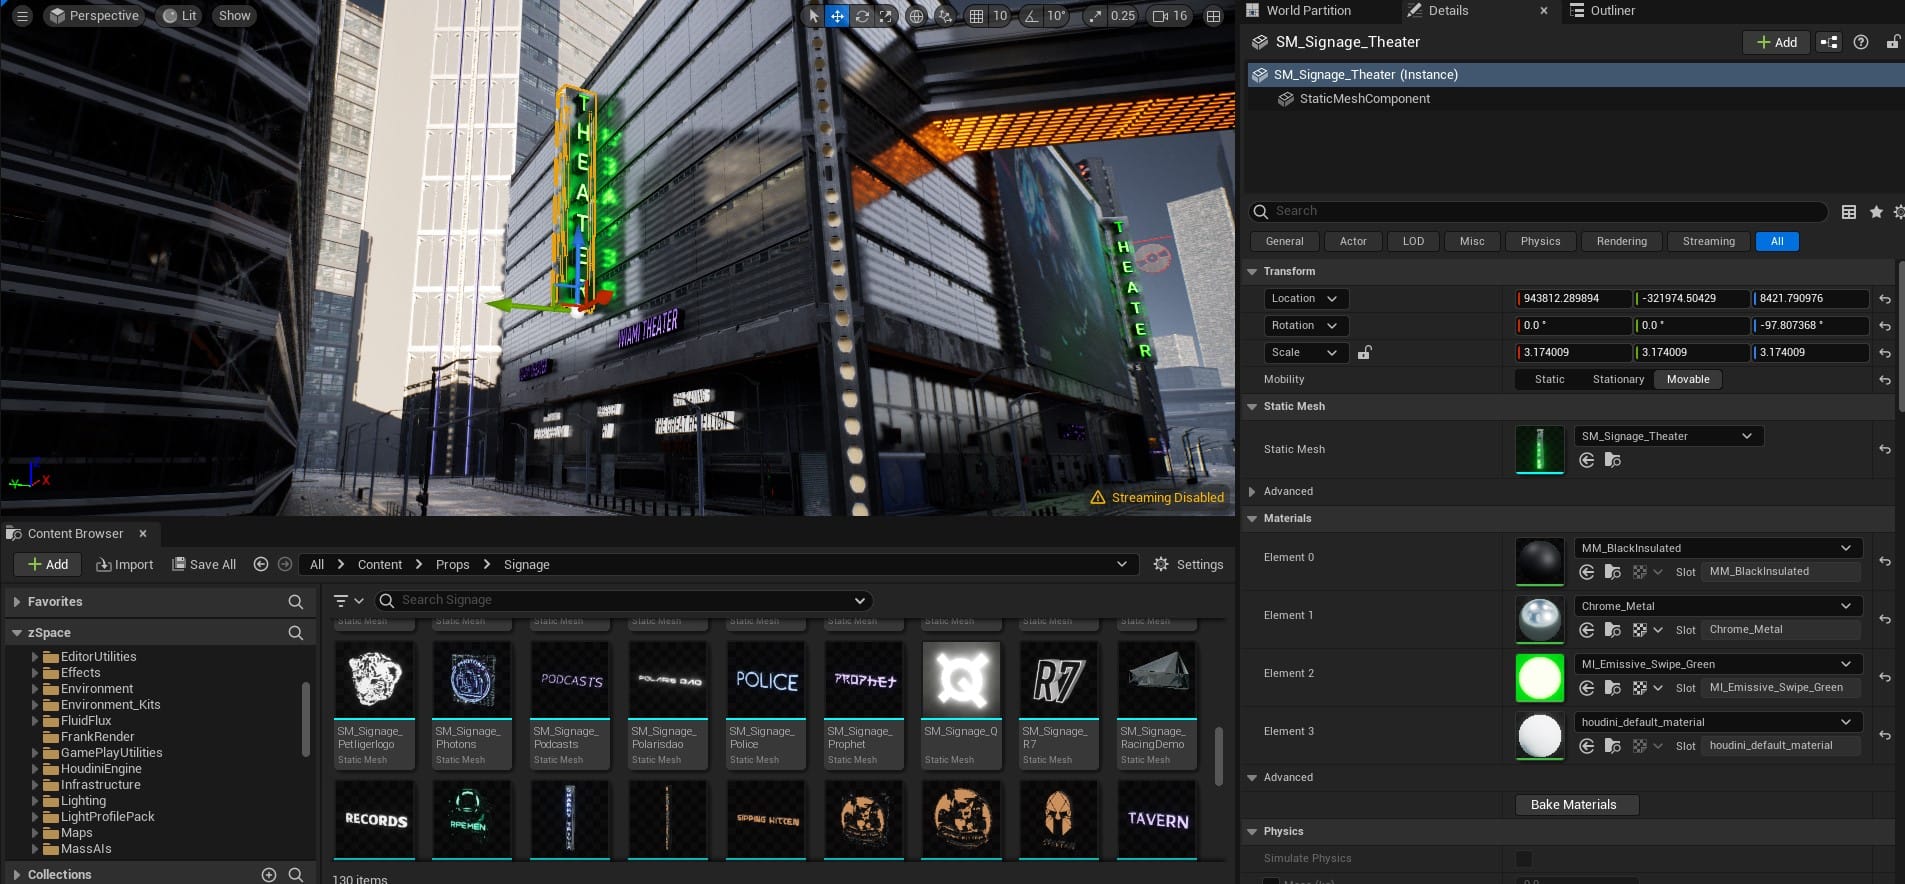Activate the Select objects cursor tool
Viewport: 1905px width, 884px height.
click(813, 16)
